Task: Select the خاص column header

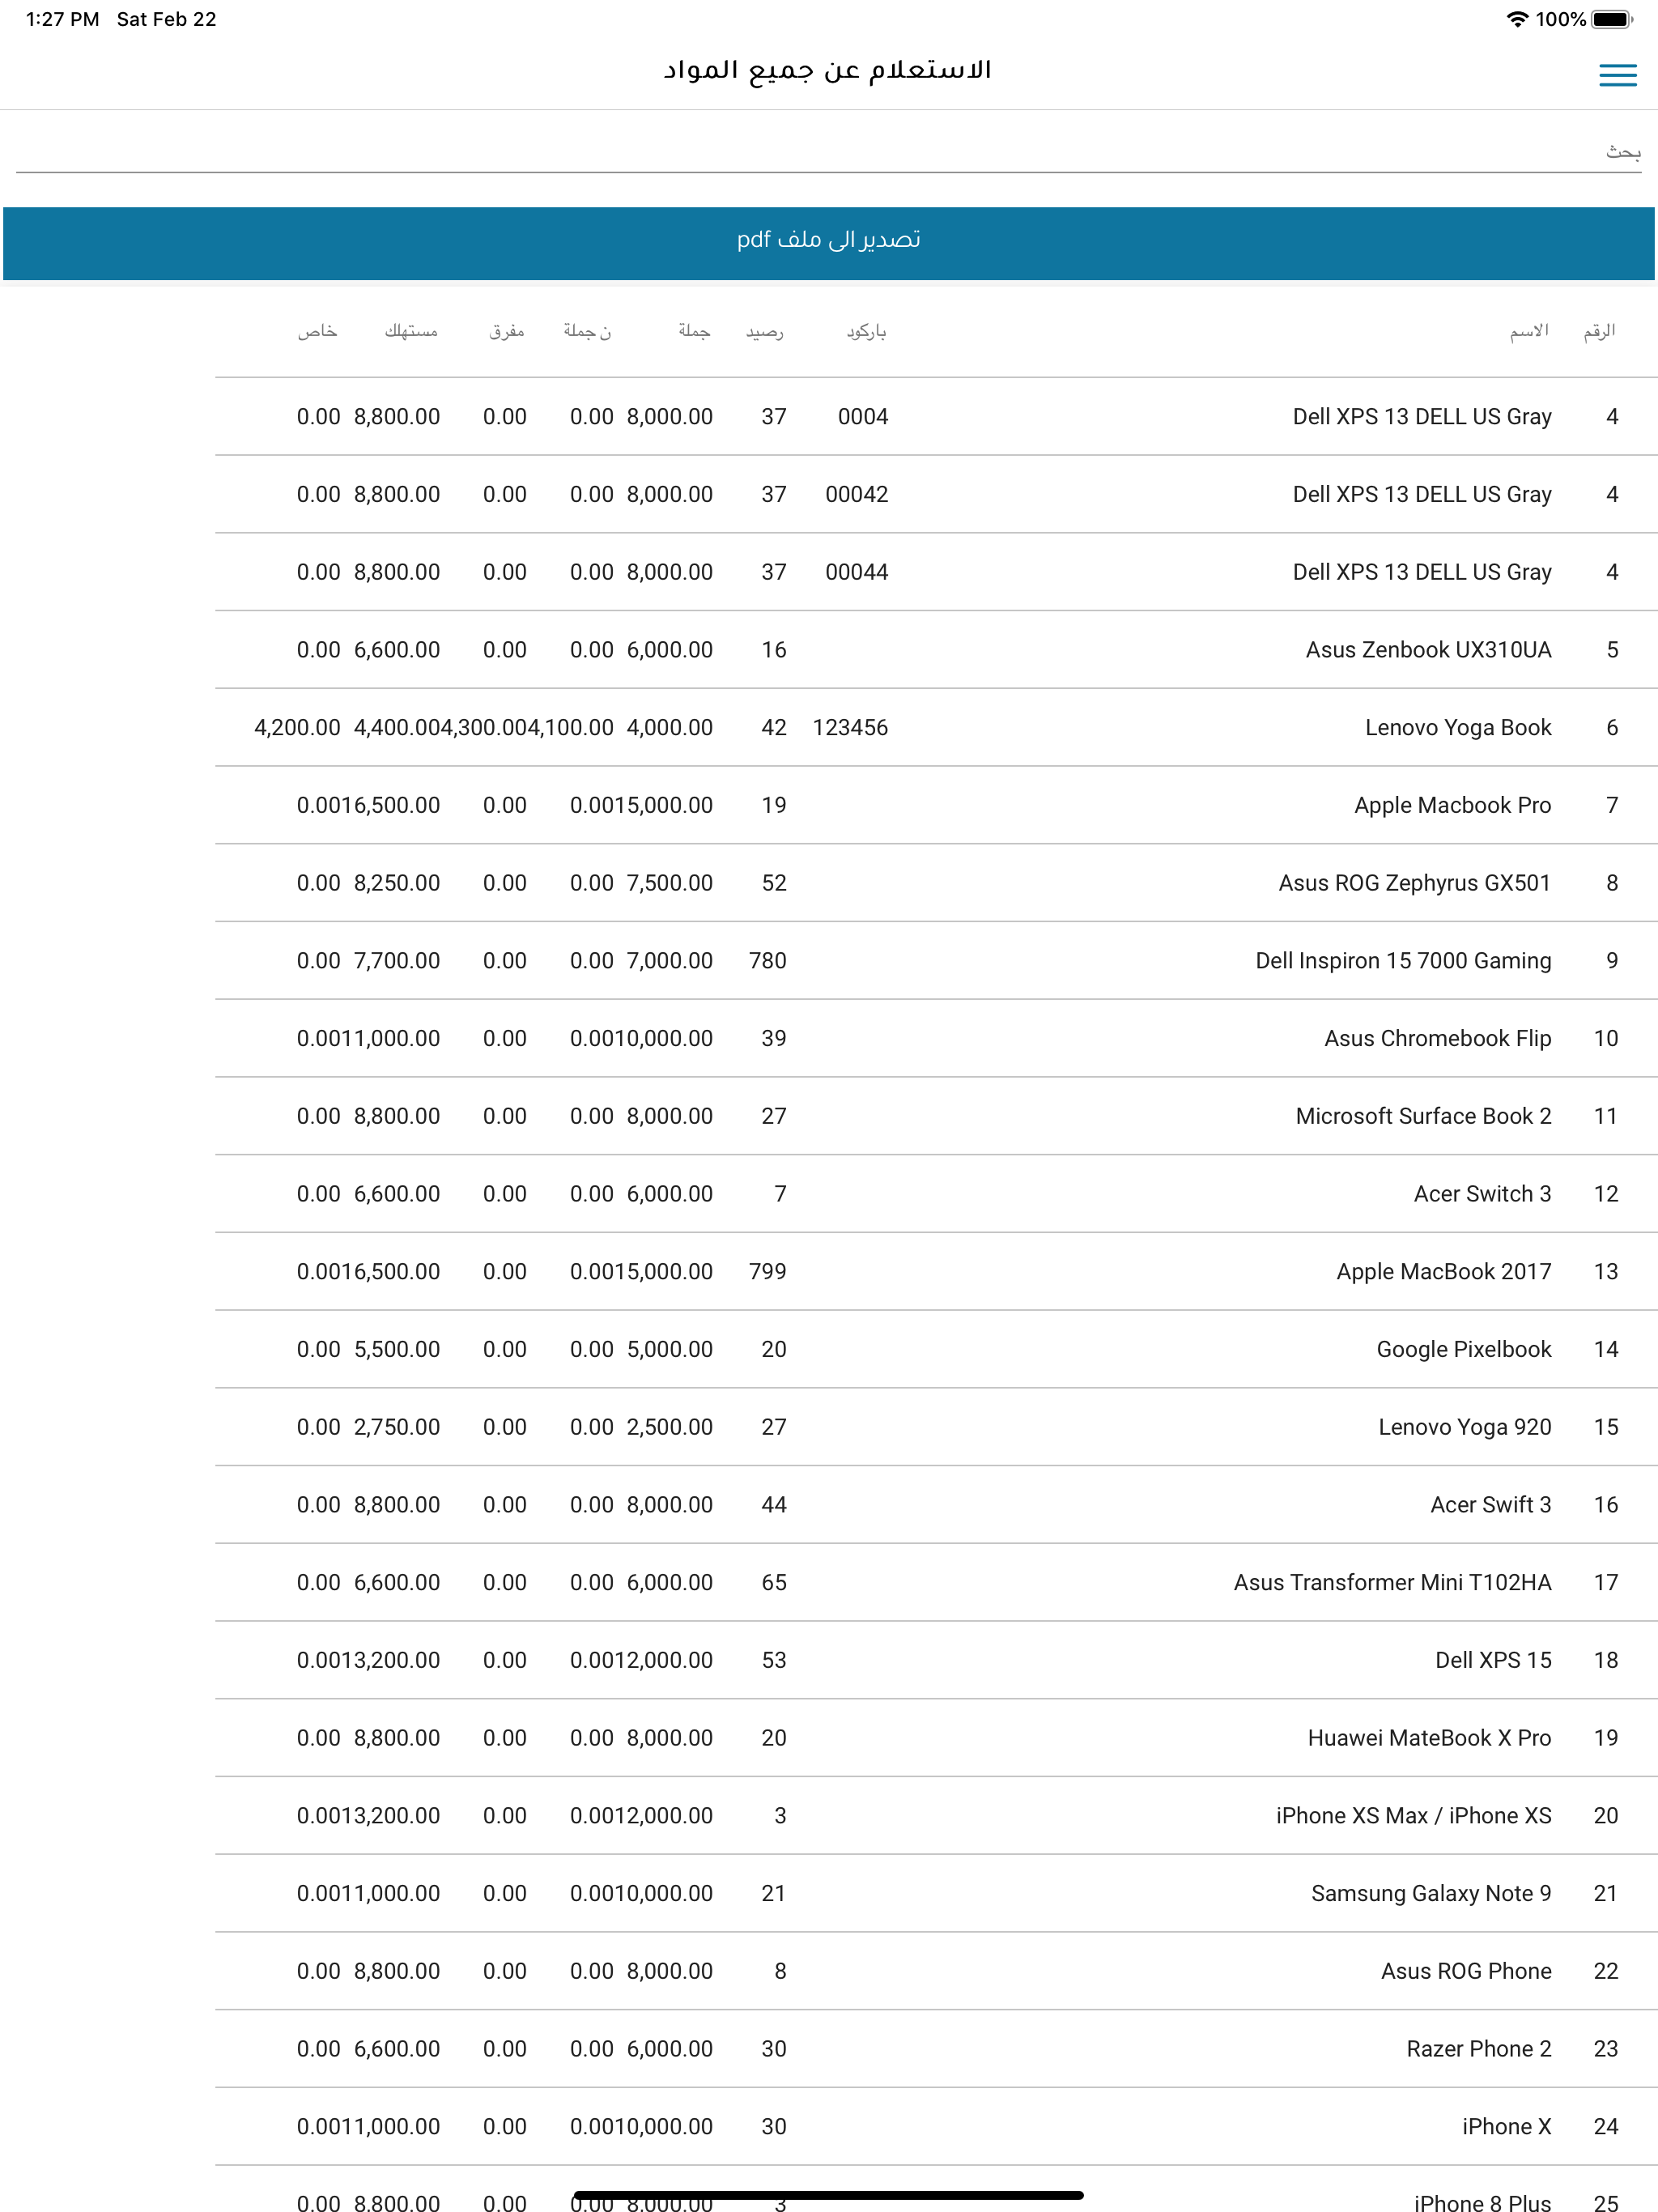Action: pos(317,331)
